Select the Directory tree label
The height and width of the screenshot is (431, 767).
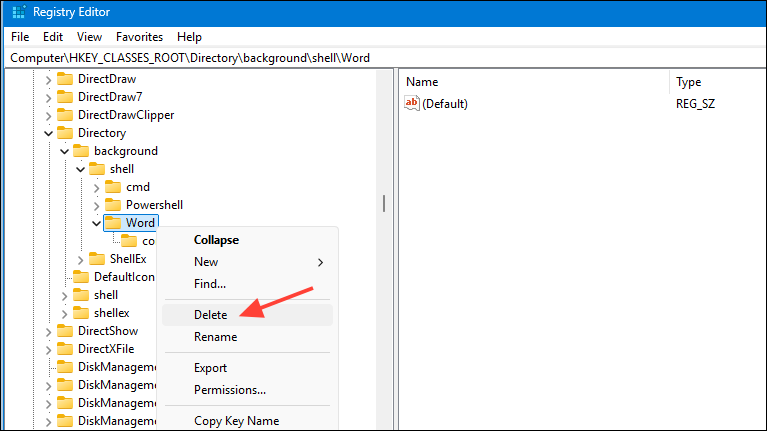pyautogui.click(x=102, y=133)
